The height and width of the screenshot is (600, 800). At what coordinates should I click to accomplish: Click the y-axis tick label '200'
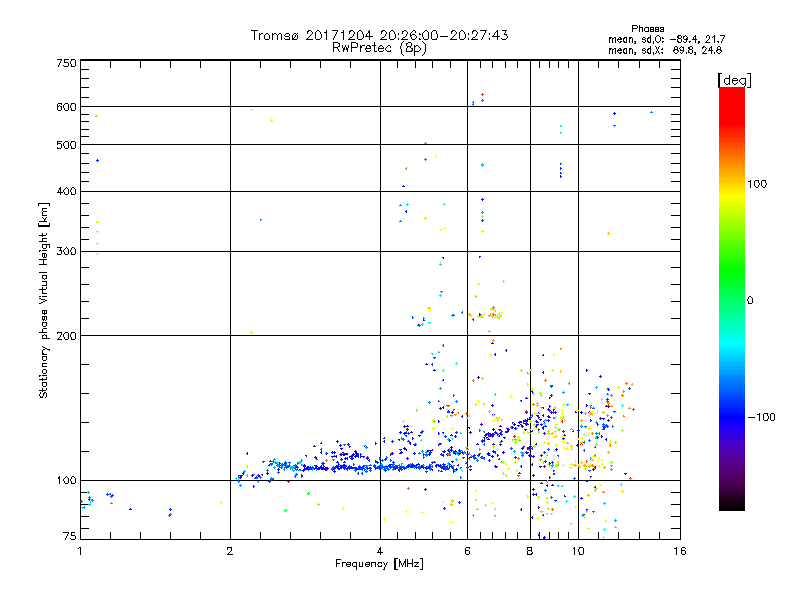pyautogui.click(x=66, y=336)
